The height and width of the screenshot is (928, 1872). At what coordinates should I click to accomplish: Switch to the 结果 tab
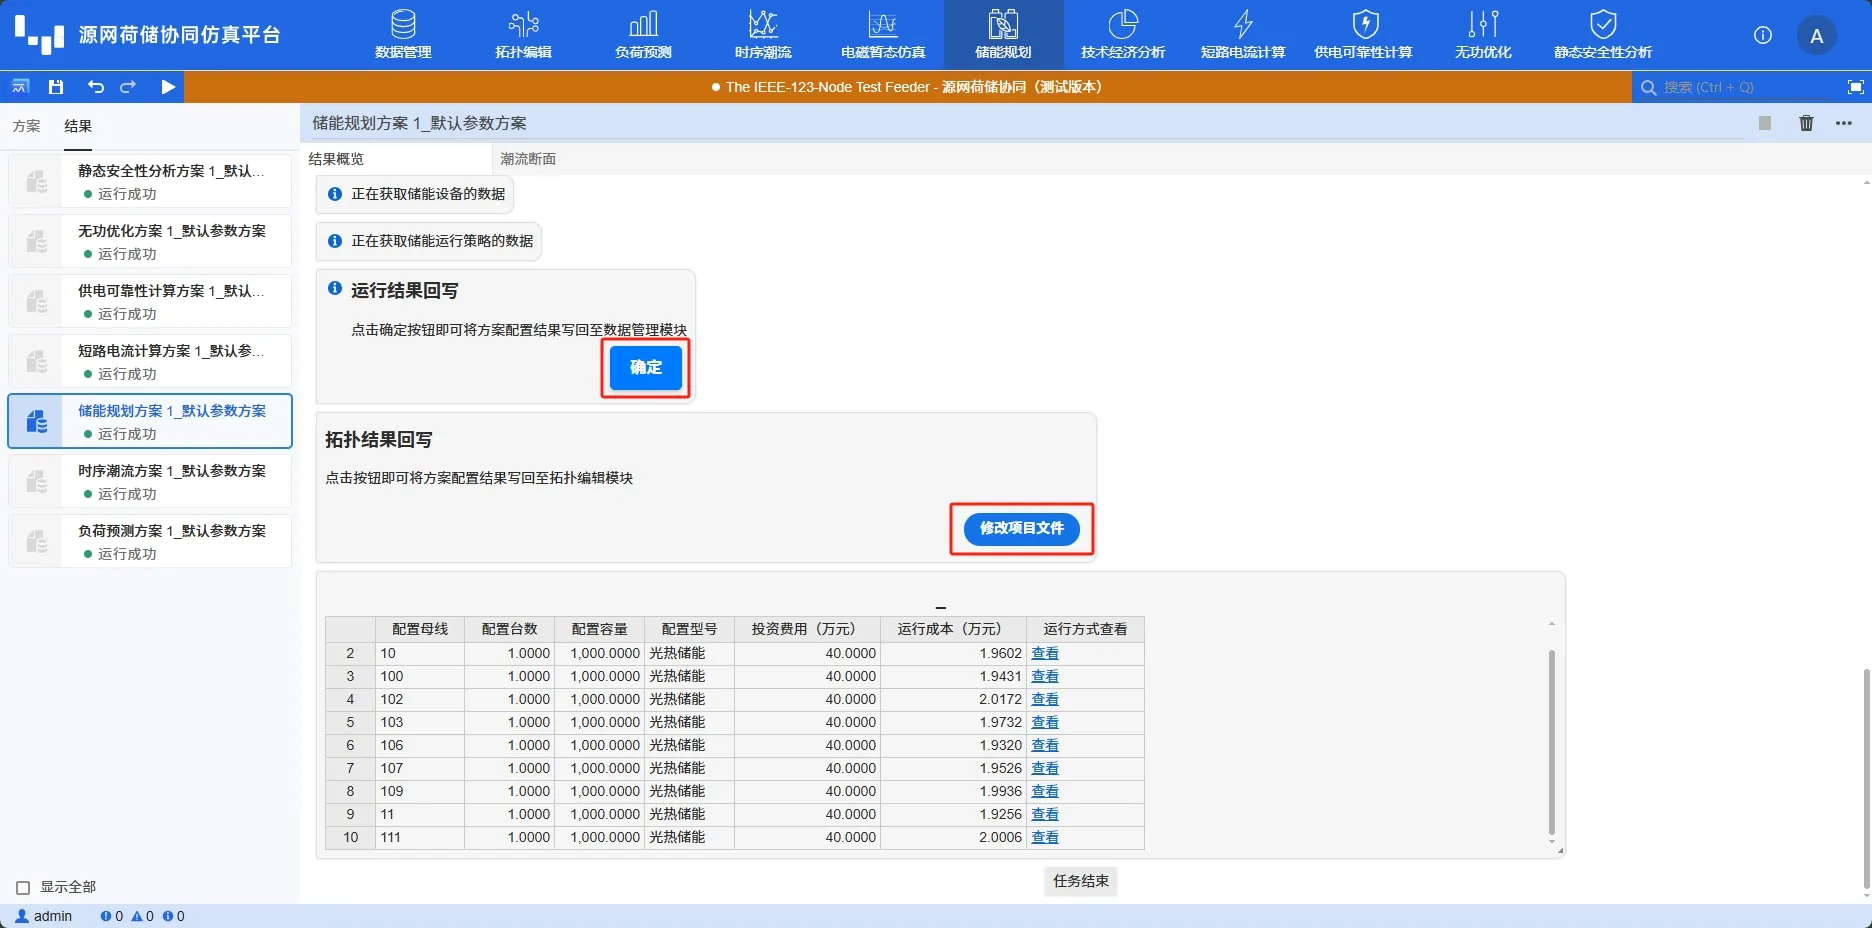point(78,126)
